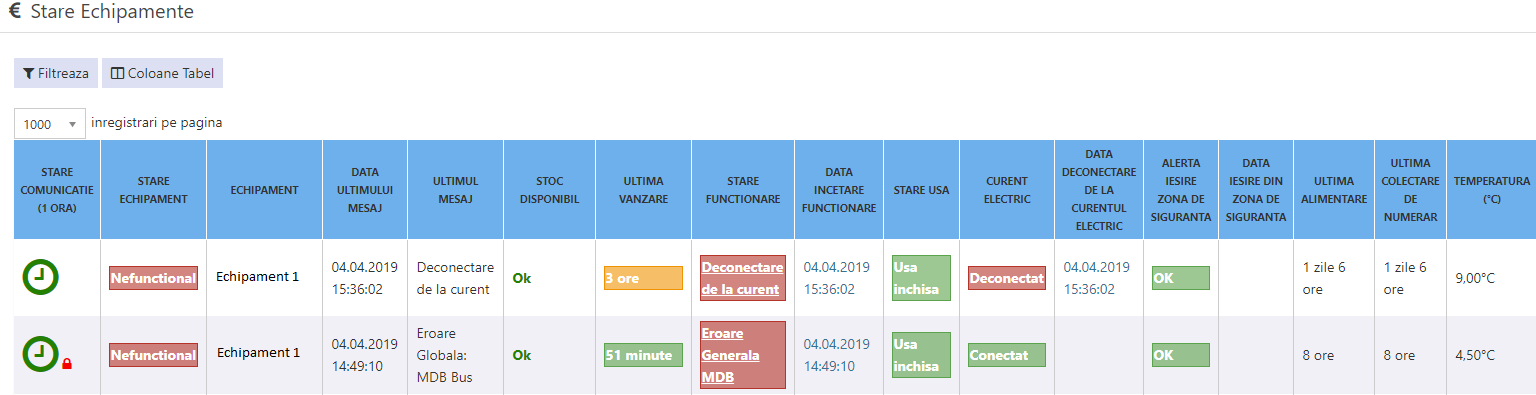Click the 4,50°C temperature value

pos(1475,355)
